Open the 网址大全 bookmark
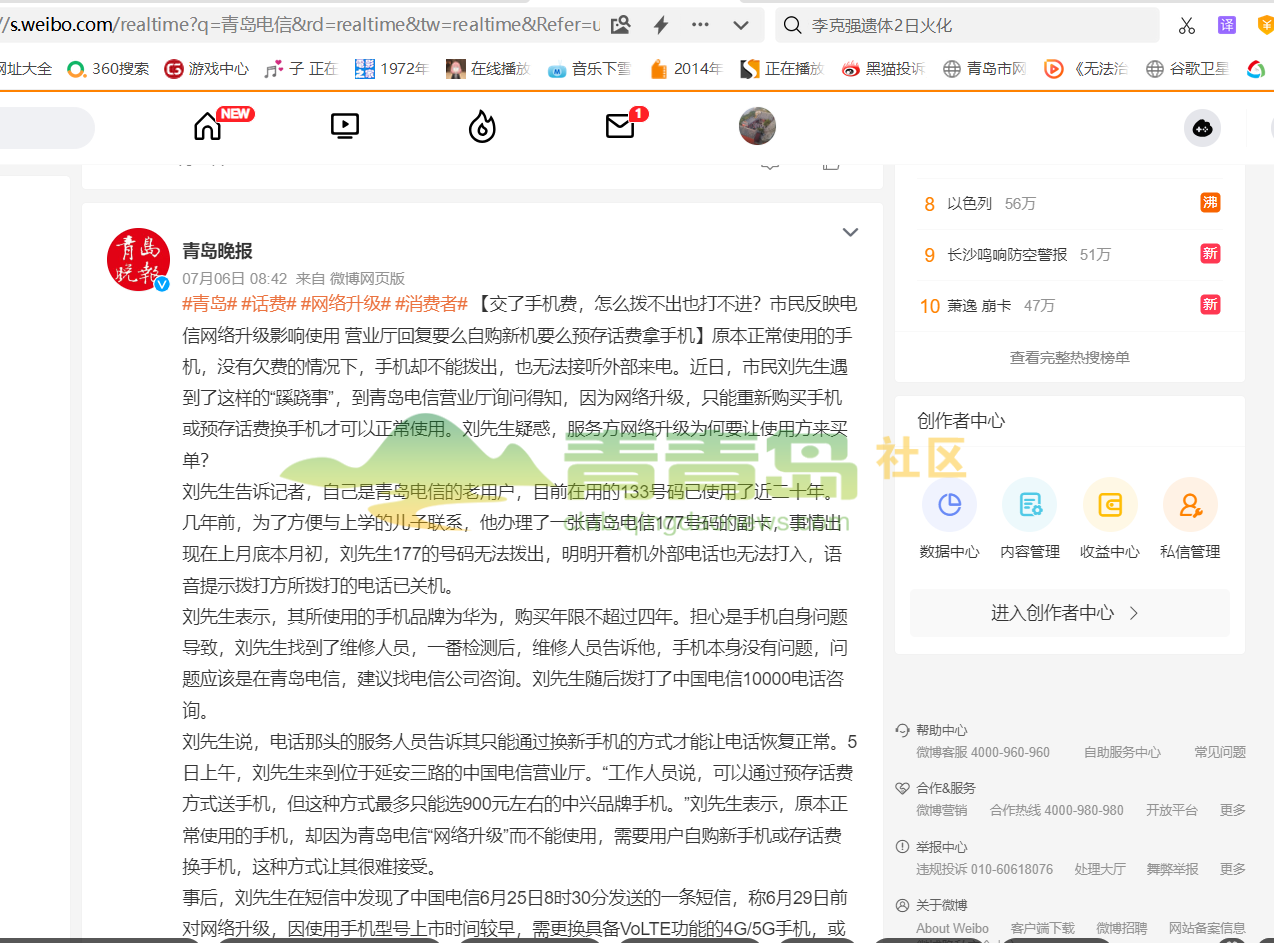 click(25, 69)
